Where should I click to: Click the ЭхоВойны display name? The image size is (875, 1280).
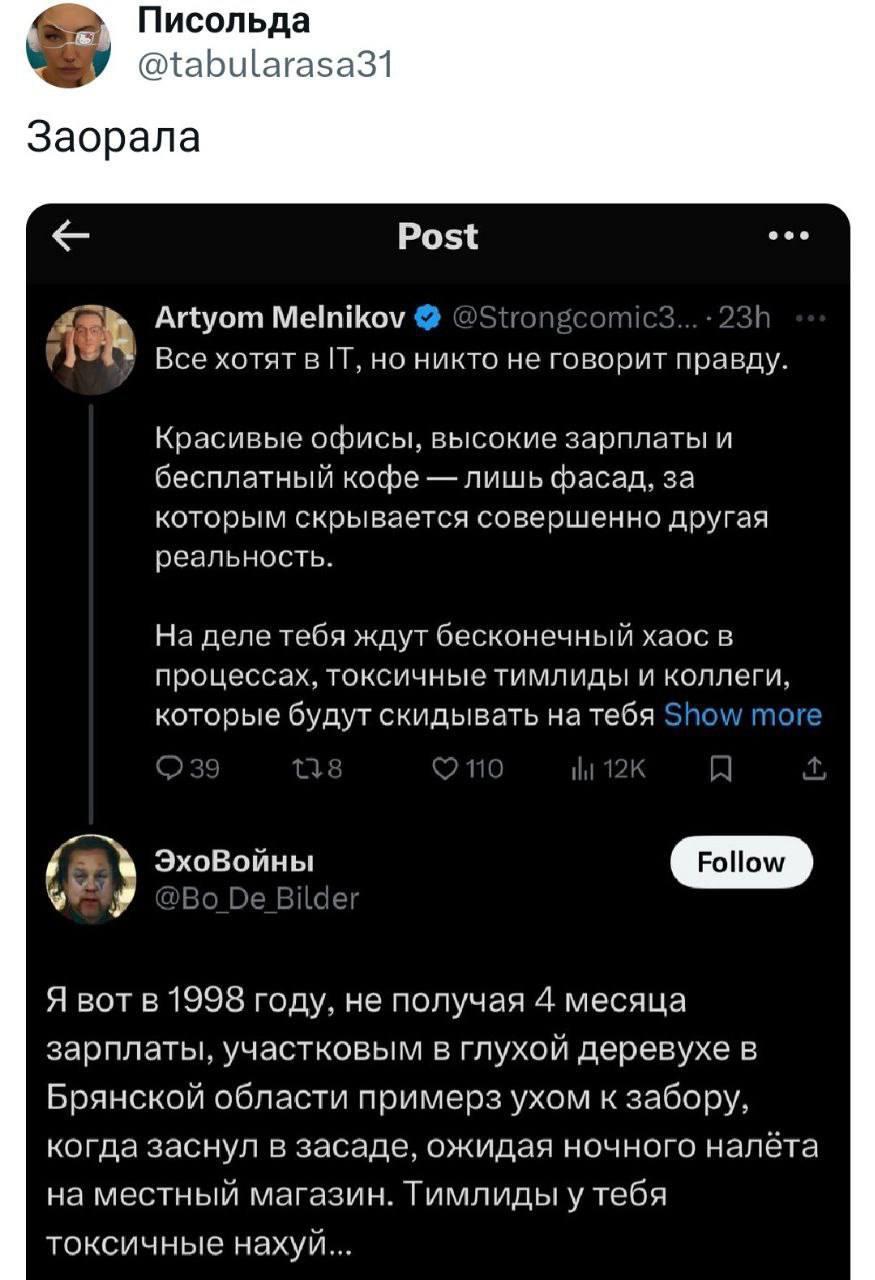pyautogui.click(x=235, y=861)
